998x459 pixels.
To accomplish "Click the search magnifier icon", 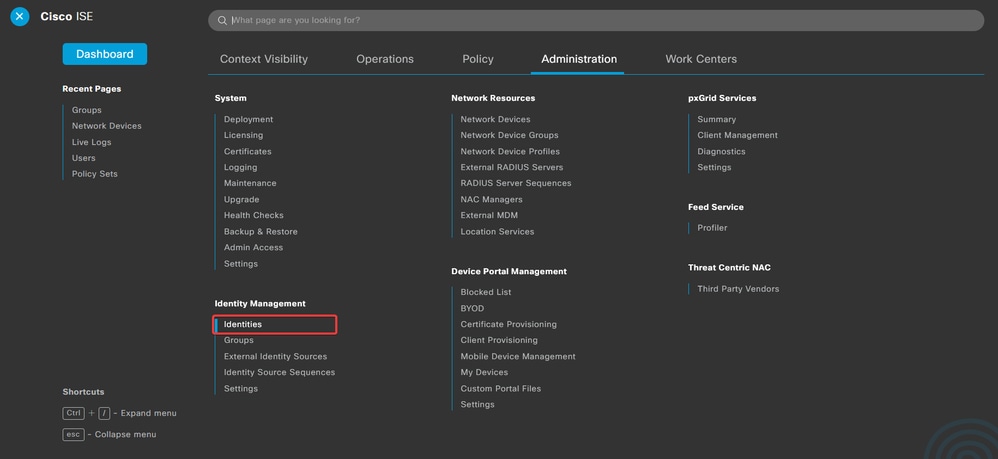I will click(x=222, y=20).
